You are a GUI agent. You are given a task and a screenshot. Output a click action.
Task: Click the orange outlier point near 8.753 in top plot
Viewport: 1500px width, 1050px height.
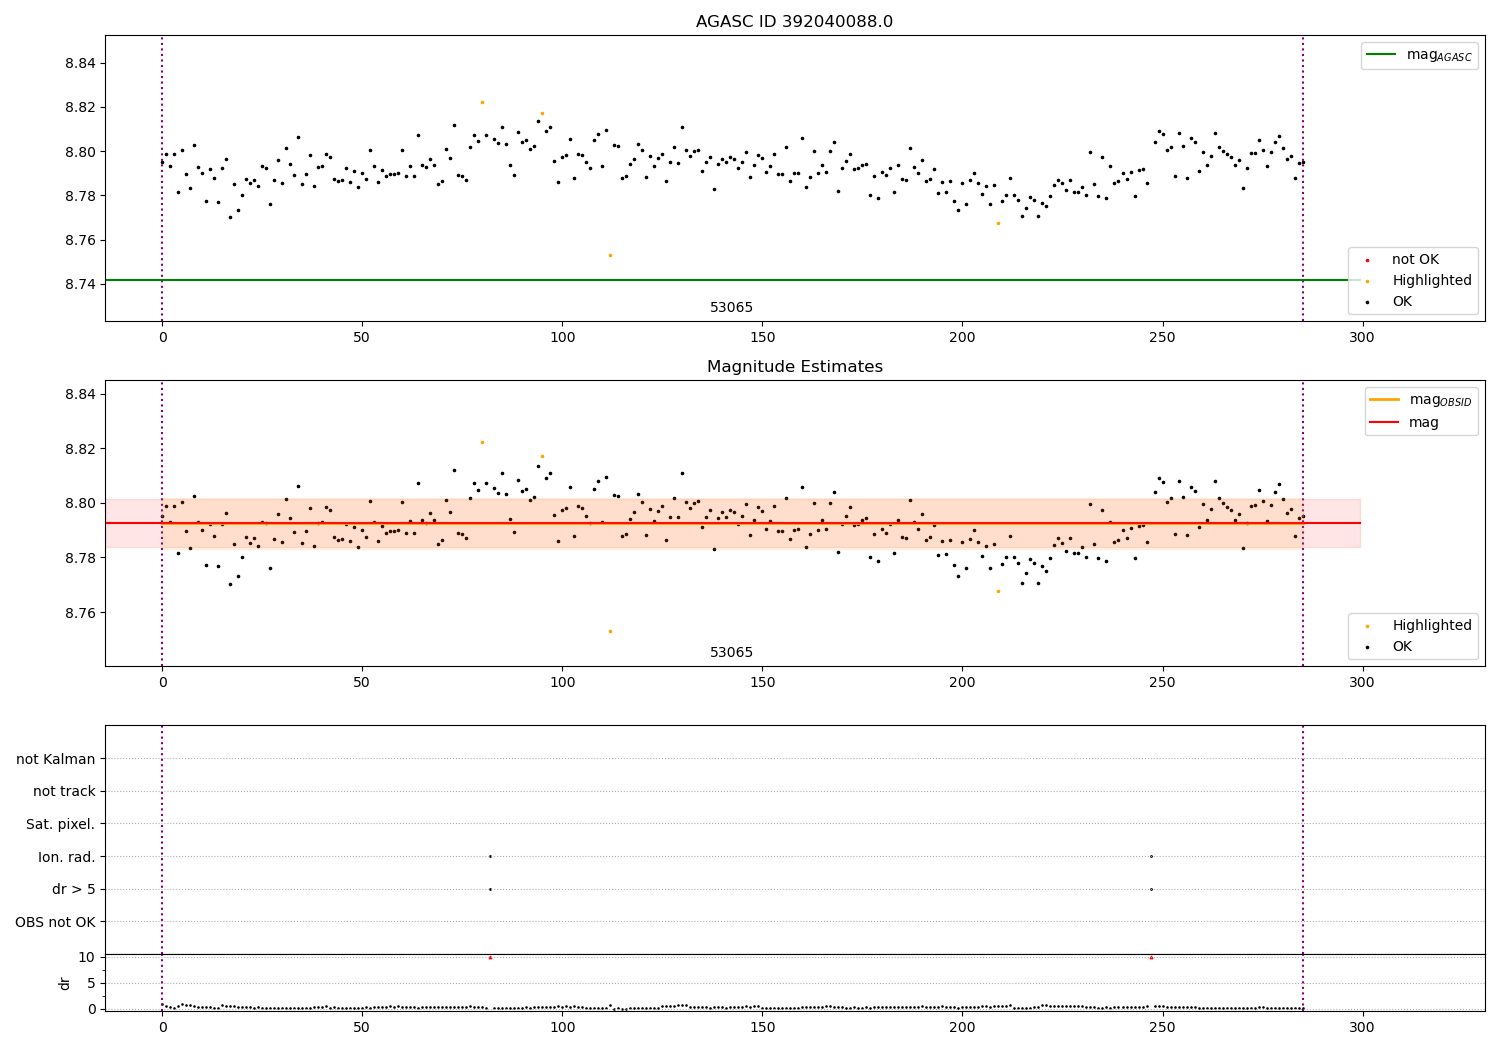[x=610, y=255]
